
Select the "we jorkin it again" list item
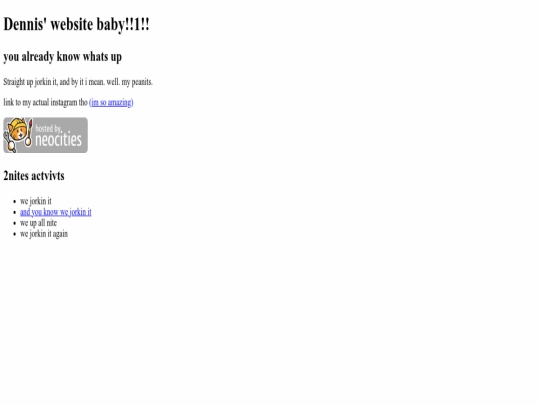[x=44, y=234]
